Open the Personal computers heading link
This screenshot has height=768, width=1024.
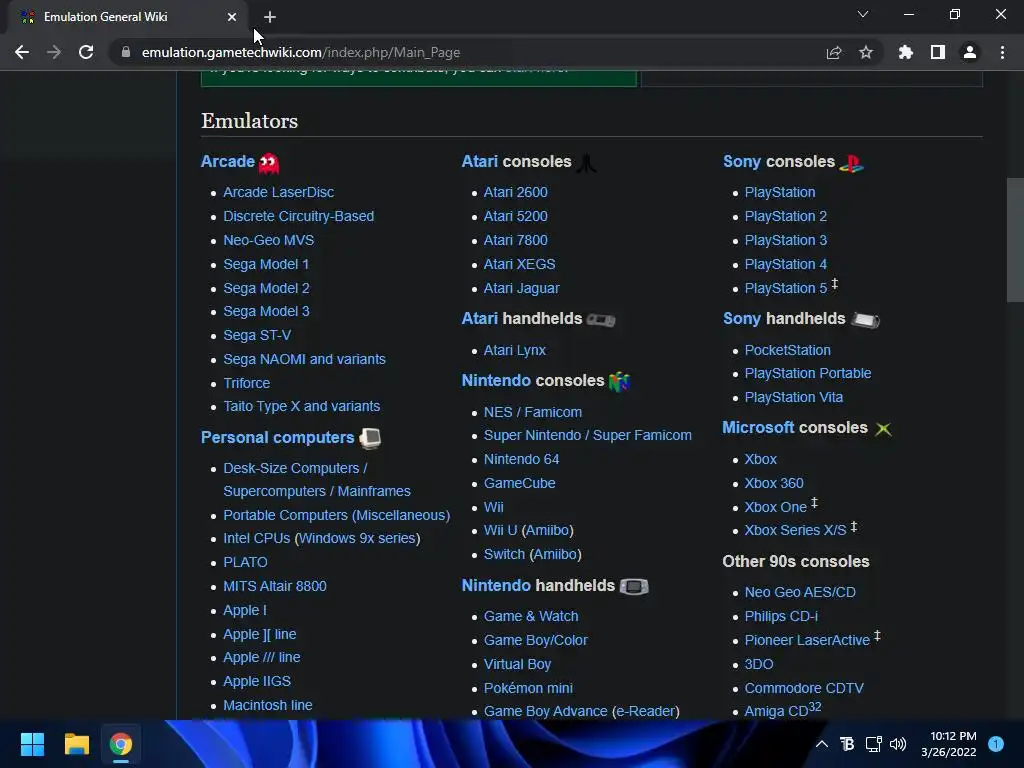[x=278, y=438]
